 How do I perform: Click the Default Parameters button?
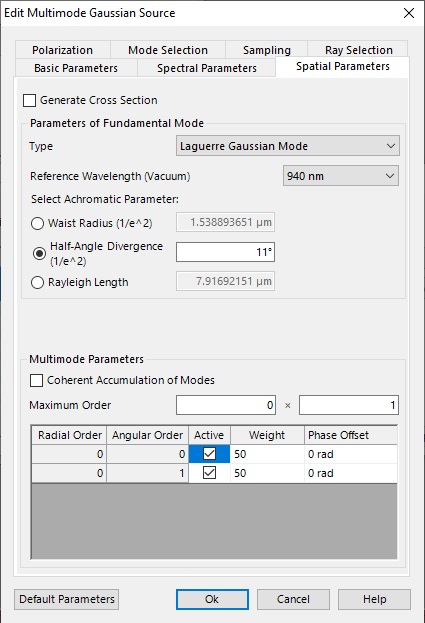pyautogui.click(x=67, y=599)
